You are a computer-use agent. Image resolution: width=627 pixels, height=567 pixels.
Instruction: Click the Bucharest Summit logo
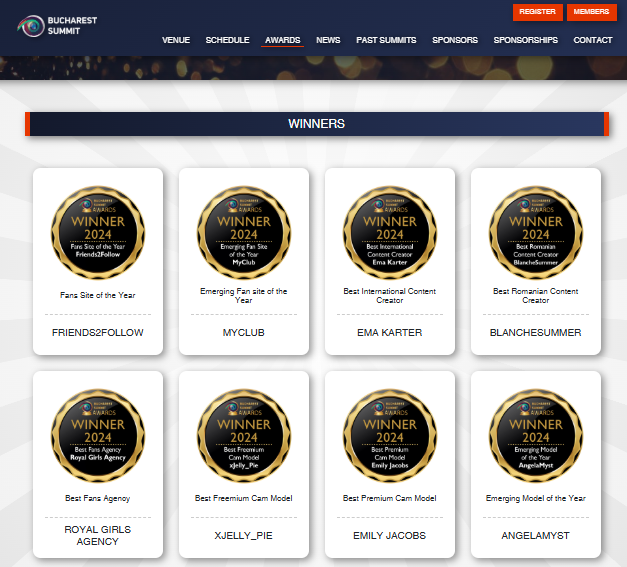(50, 24)
